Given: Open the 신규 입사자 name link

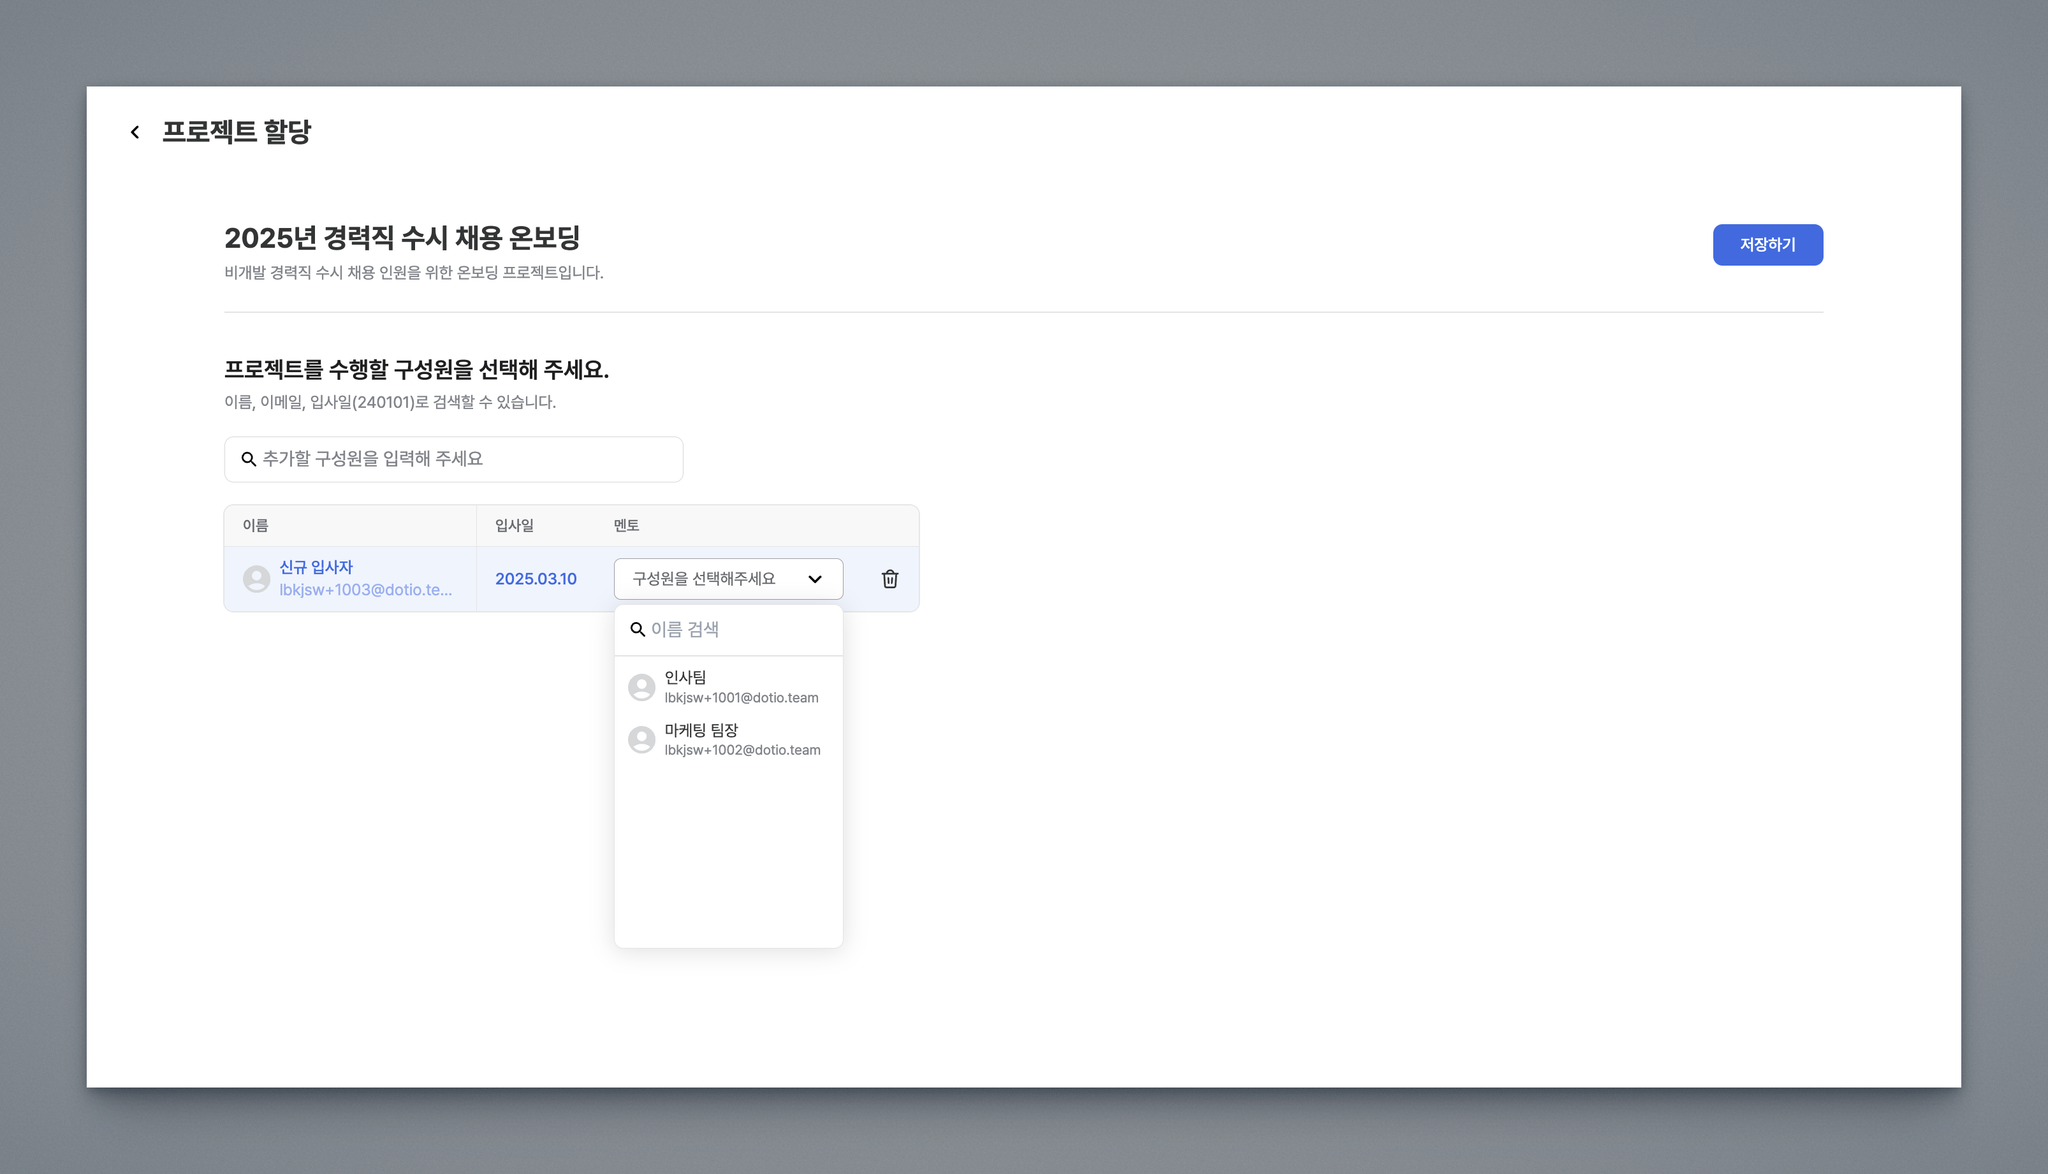Looking at the screenshot, I should click(x=316, y=567).
